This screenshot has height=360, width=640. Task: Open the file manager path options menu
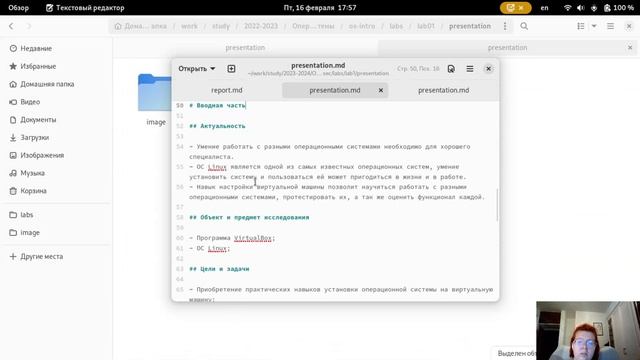[x=505, y=26]
